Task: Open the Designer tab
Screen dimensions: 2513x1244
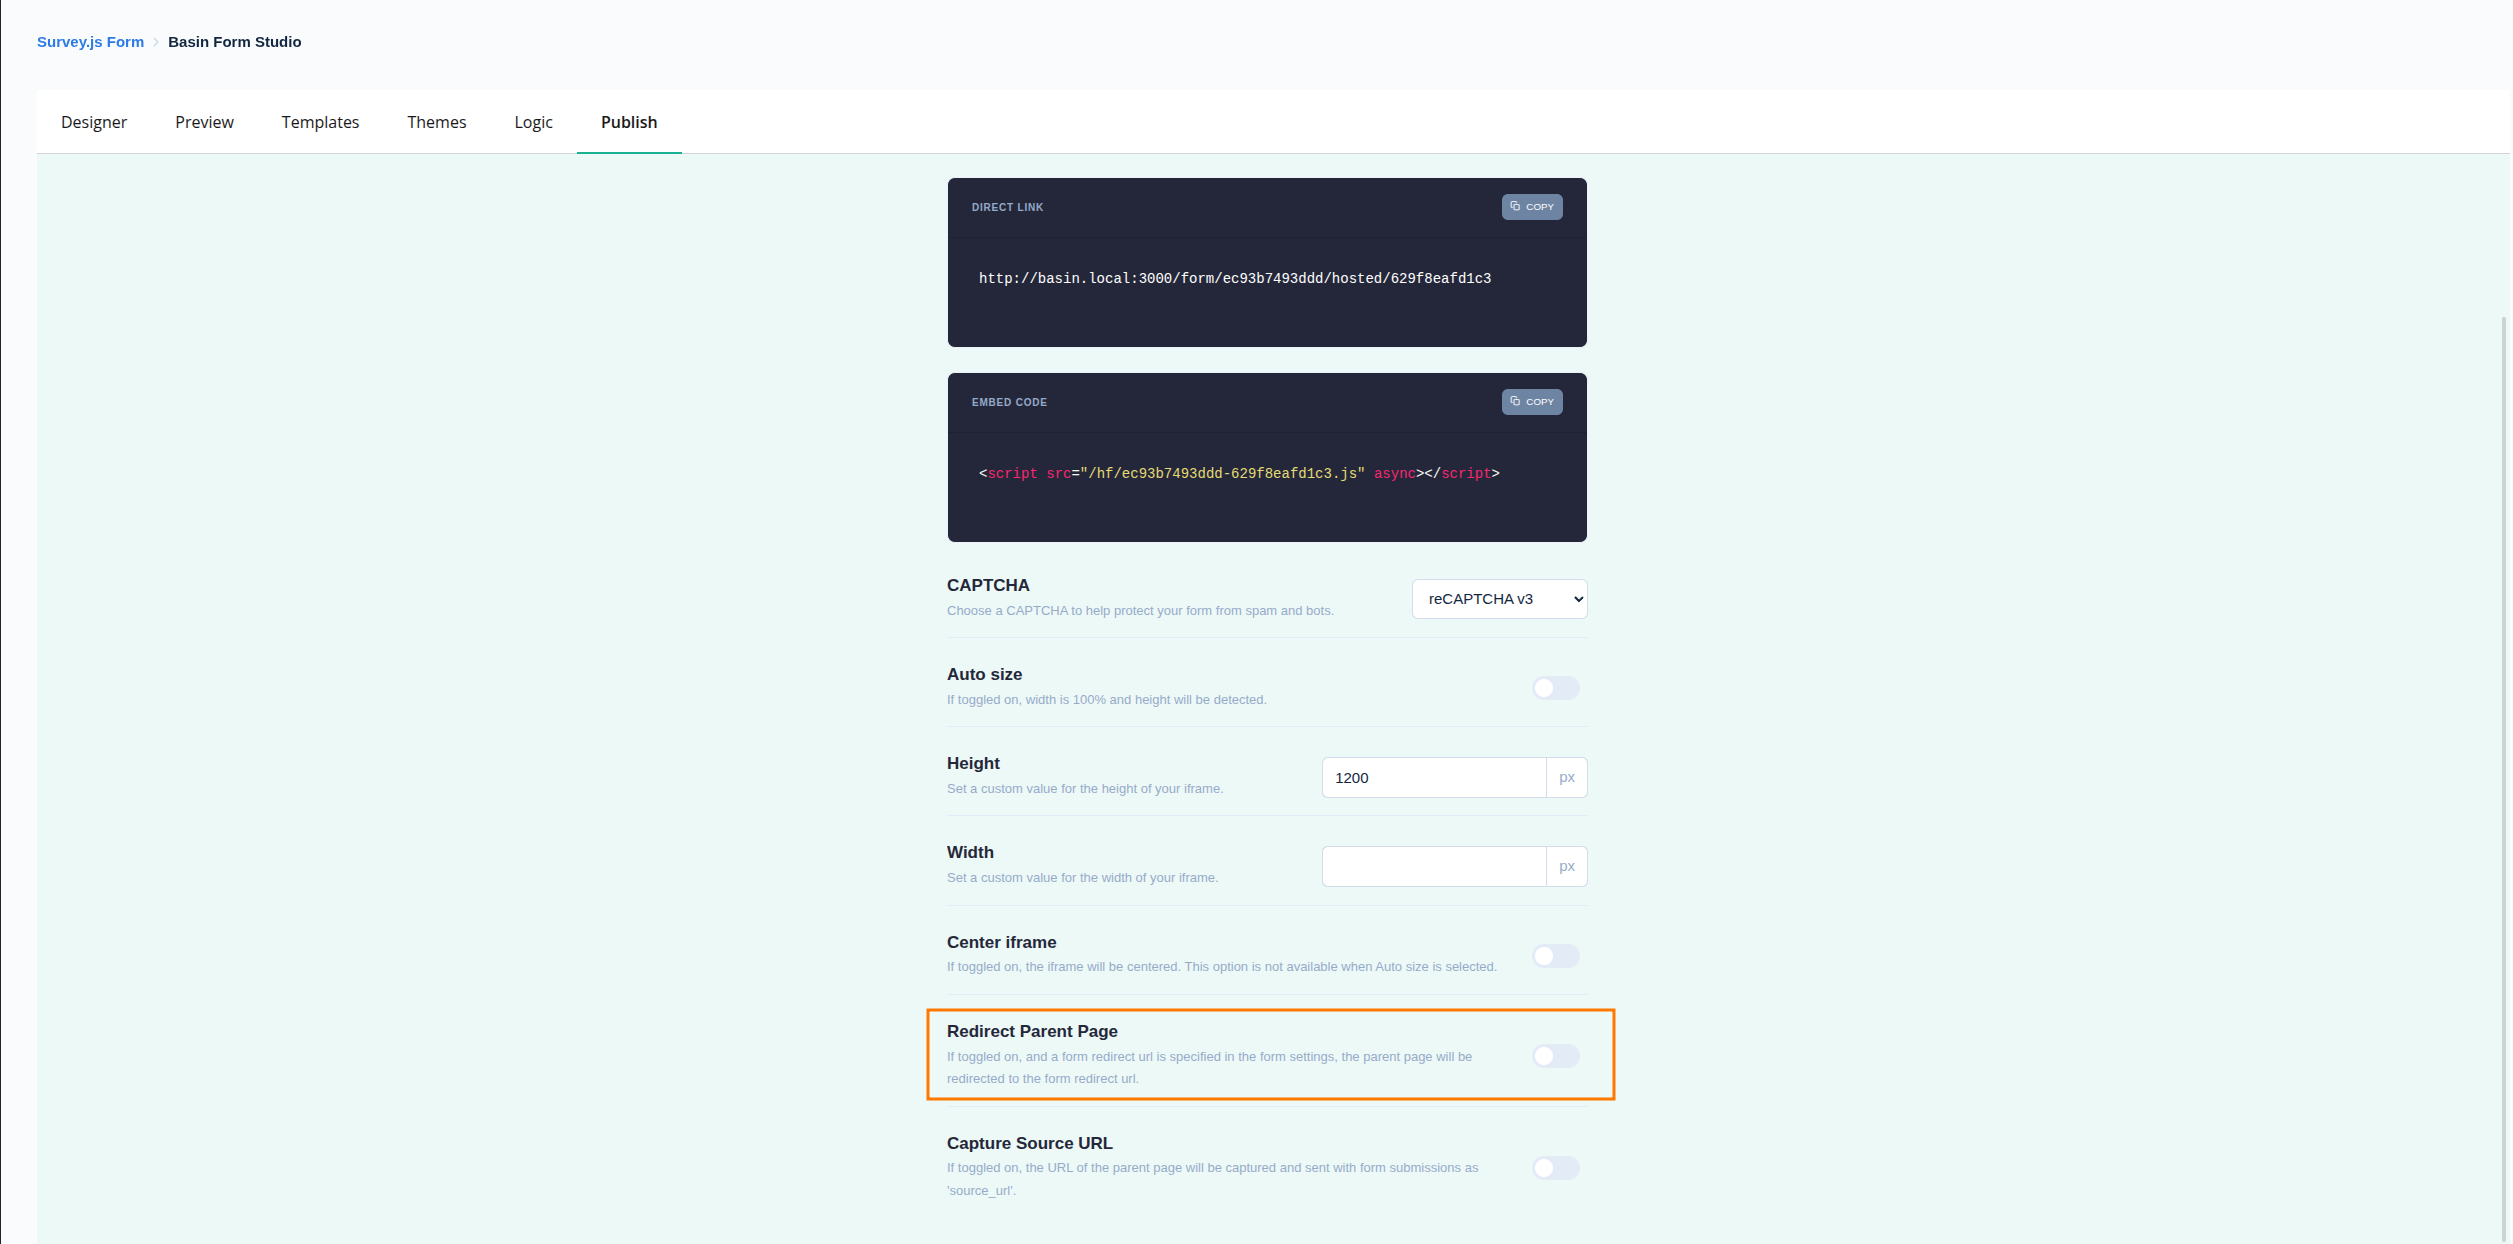Action: coord(94,122)
